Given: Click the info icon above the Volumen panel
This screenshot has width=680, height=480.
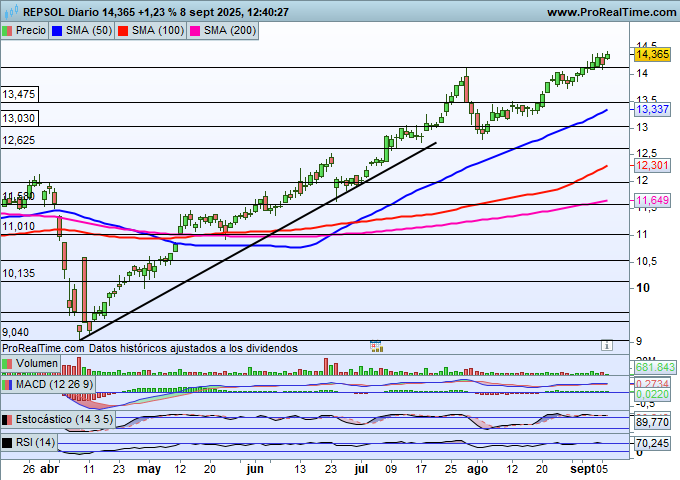Looking at the screenshot, I should [x=606, y=345].
